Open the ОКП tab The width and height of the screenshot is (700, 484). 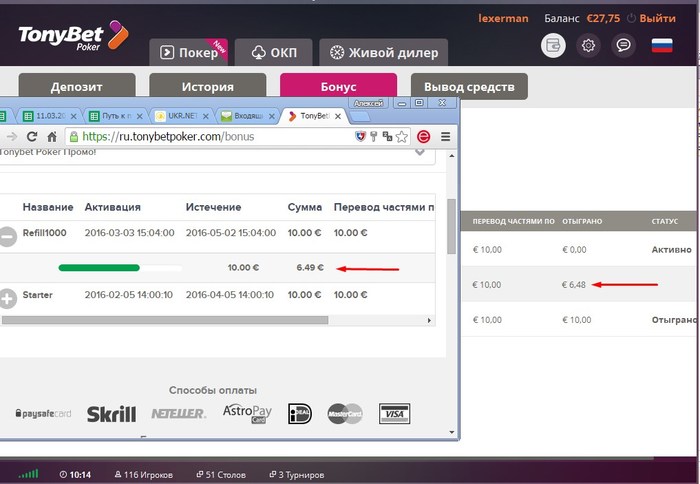point(273,52)
